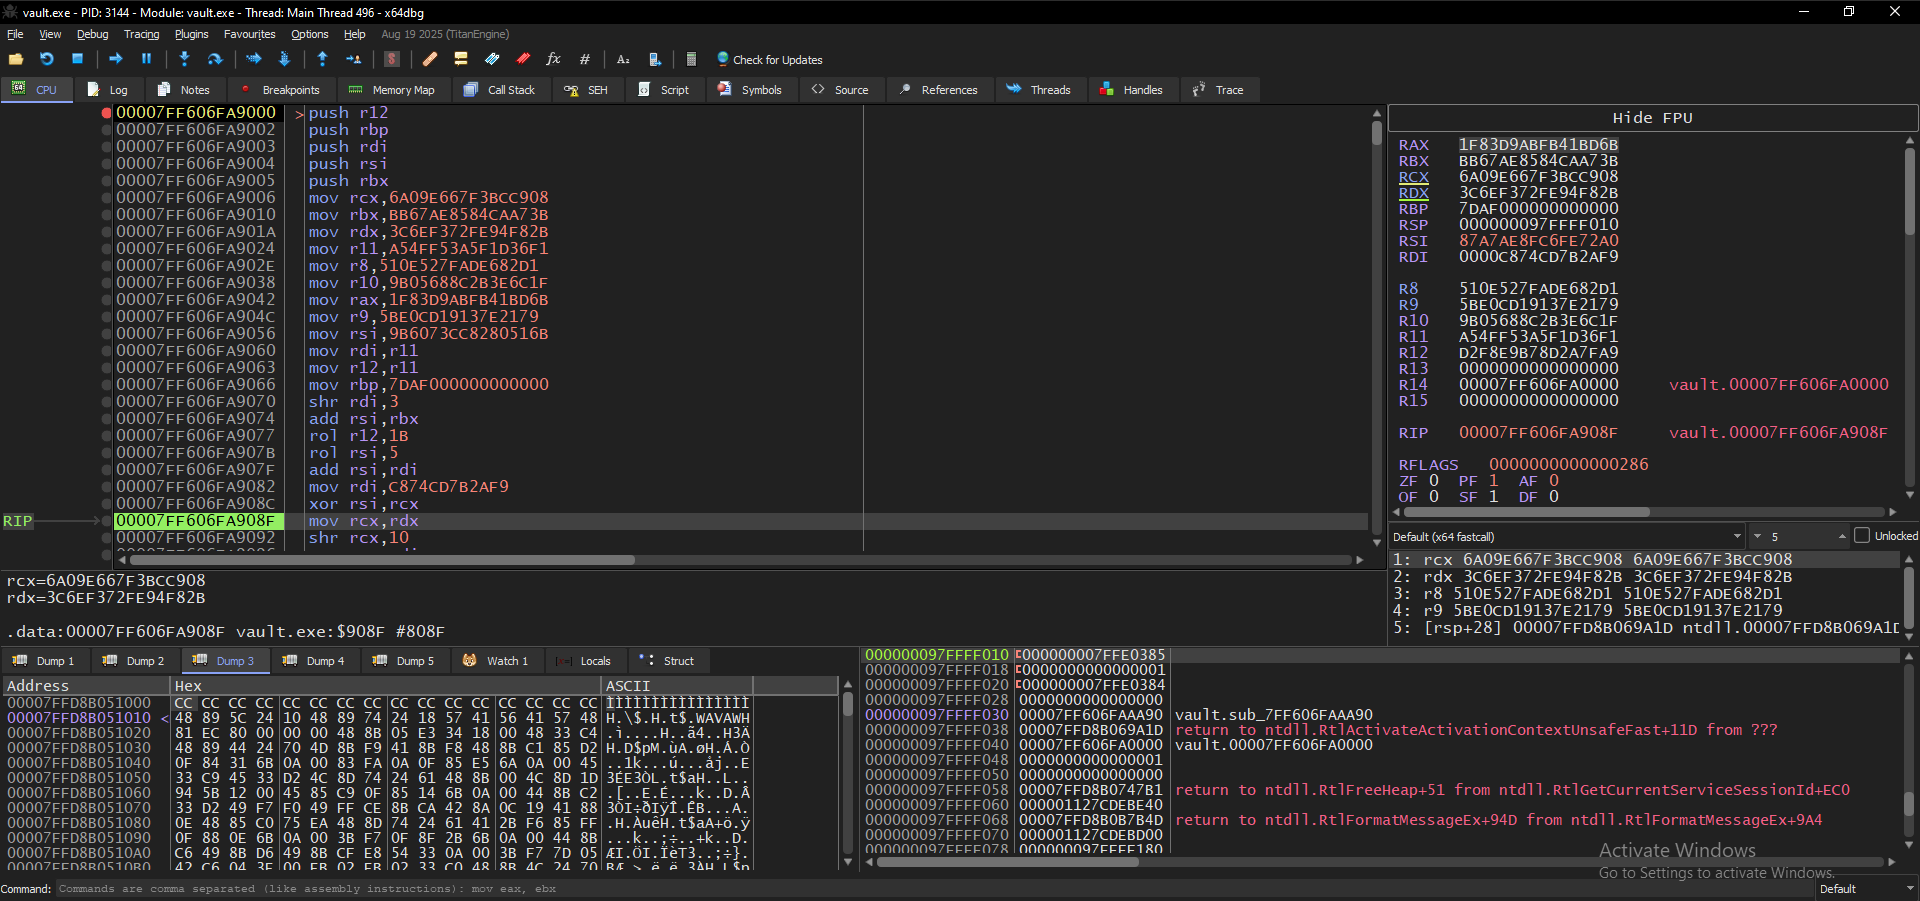The height and width of the screenshot is (901, 1920).
Task: Open the Plugins menu
Action: 191,34
